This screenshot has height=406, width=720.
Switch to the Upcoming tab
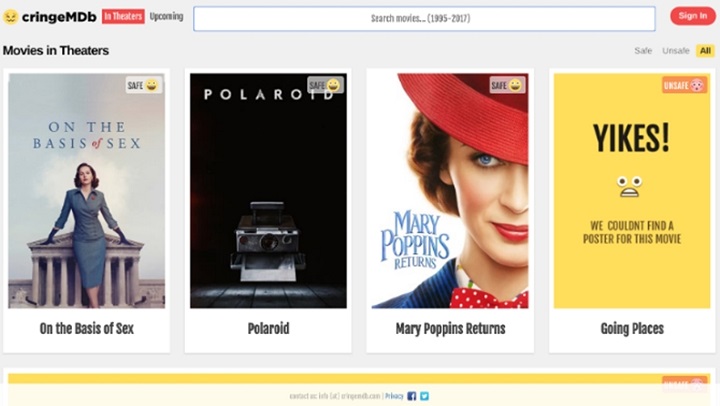[166, 17]
